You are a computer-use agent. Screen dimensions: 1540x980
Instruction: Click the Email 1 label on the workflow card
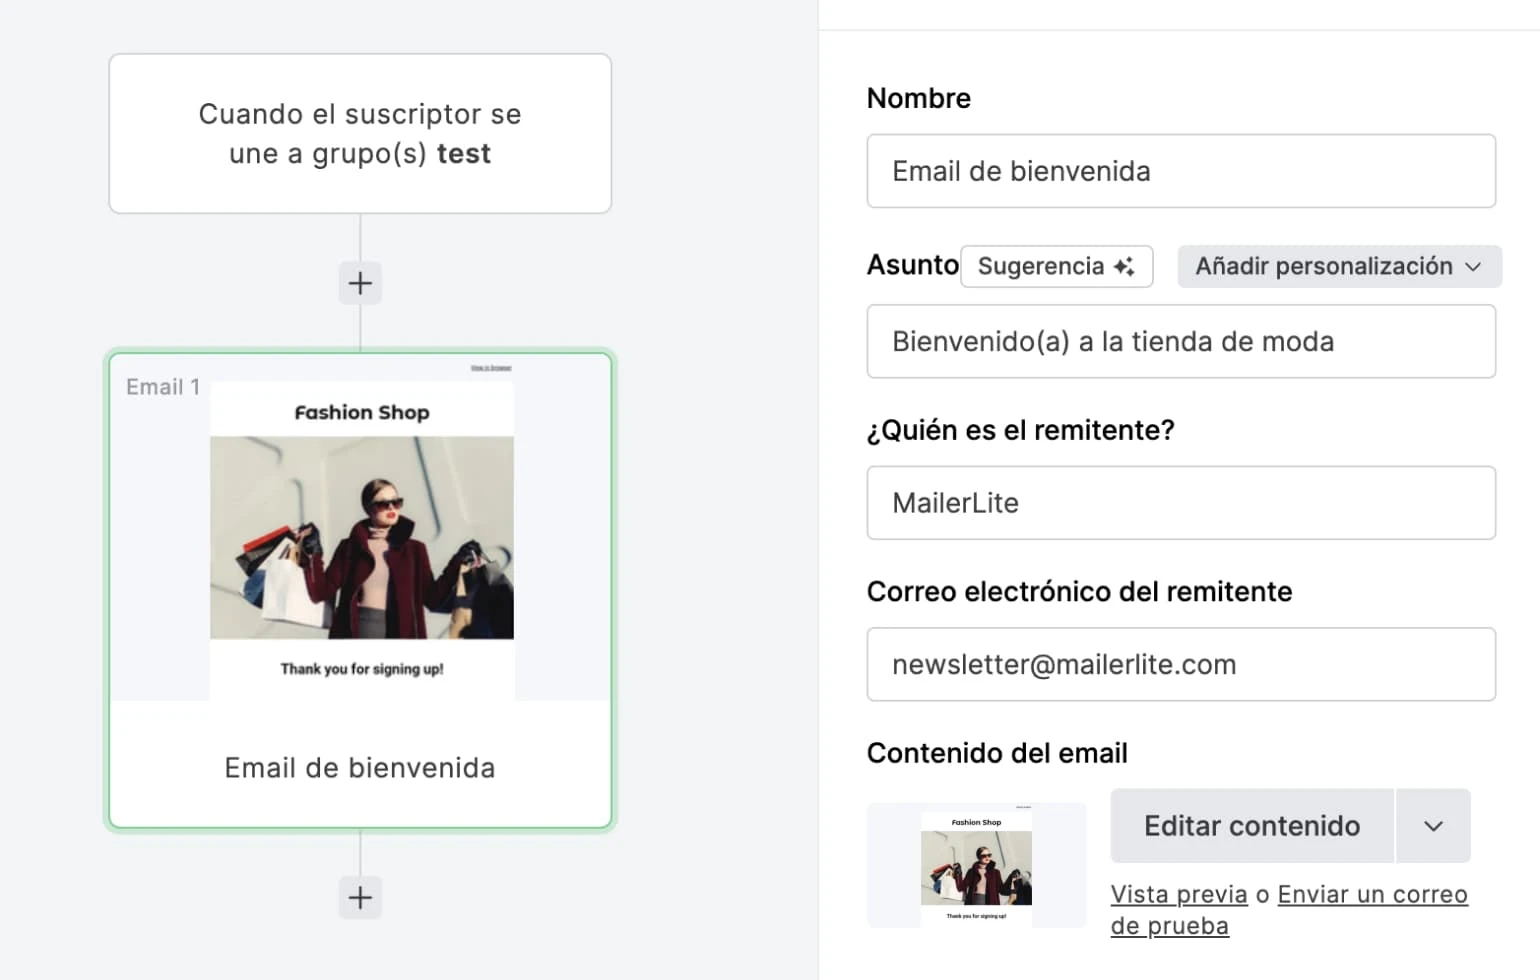163,387
